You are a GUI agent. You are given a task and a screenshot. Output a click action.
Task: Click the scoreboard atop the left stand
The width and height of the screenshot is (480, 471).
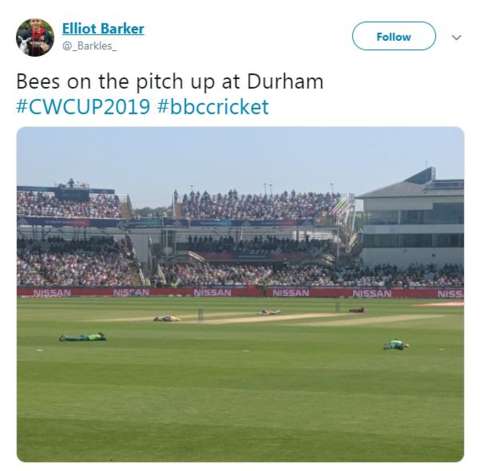72,194
